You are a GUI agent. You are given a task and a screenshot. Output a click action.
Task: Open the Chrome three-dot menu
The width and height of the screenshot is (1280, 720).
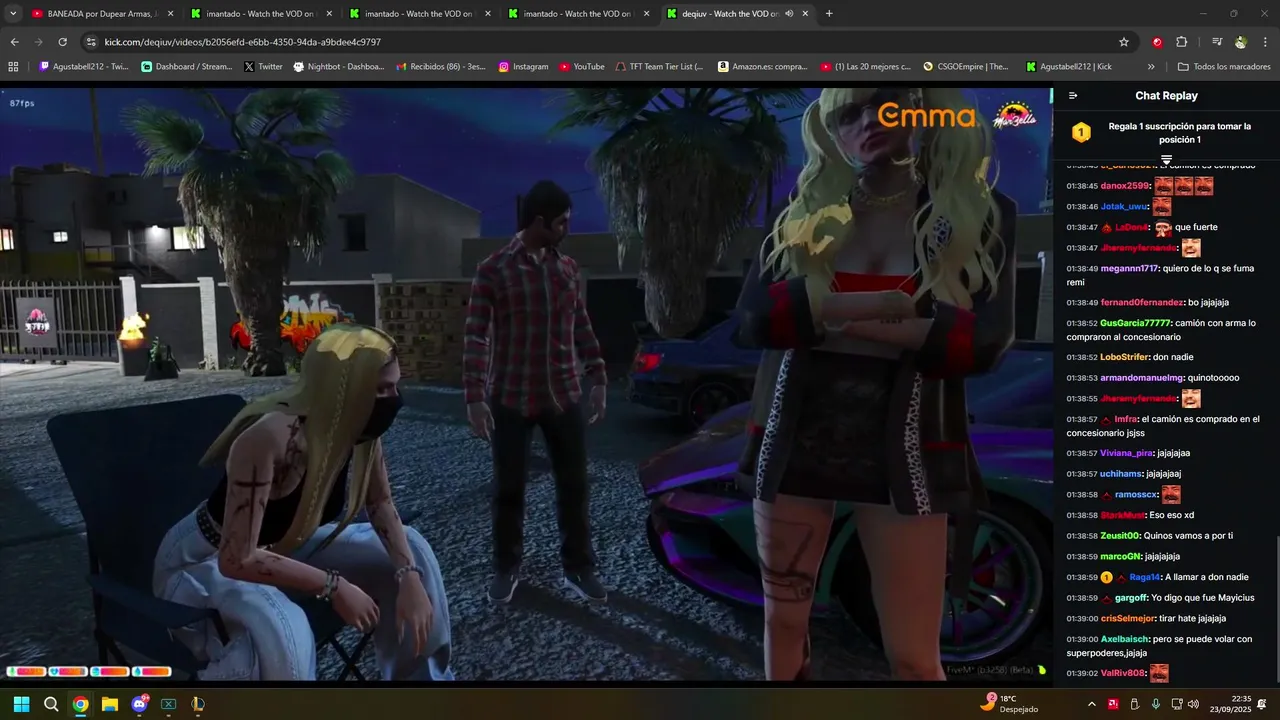(1266, 42)
